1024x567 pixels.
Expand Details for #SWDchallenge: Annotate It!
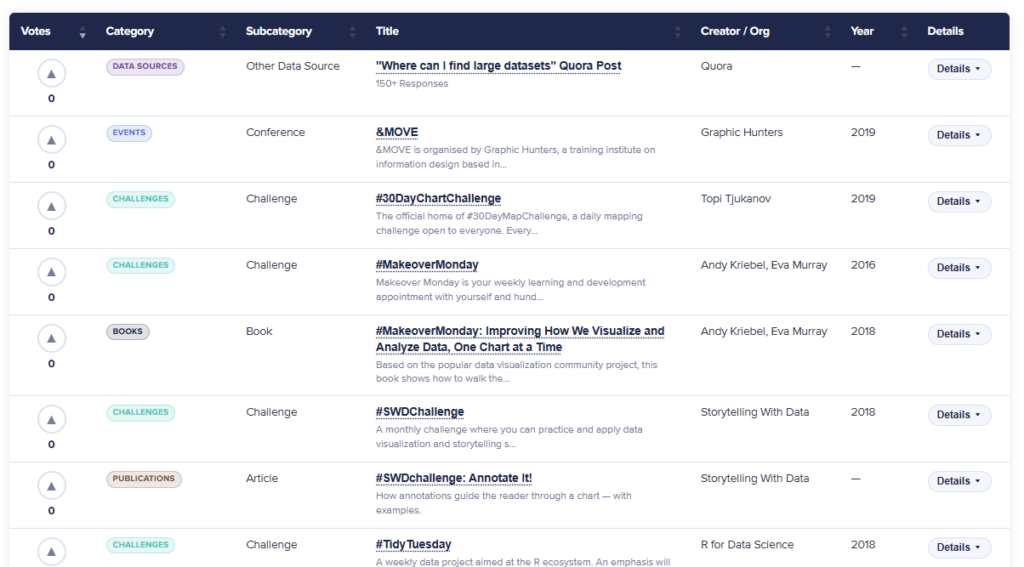[959, 481]
